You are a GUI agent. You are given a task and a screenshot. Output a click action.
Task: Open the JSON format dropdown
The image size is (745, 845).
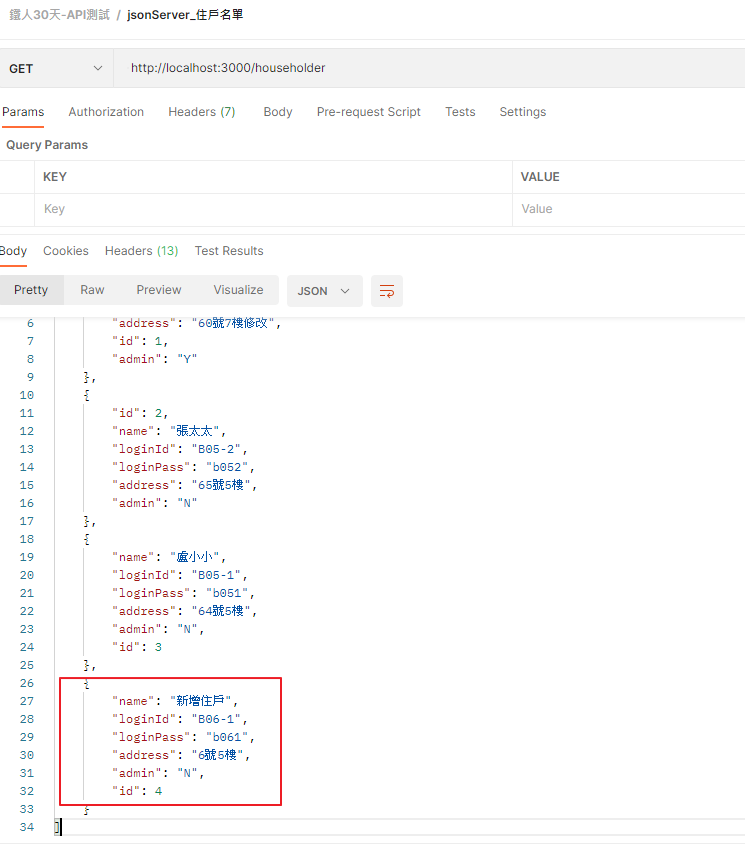click(325, 292)
